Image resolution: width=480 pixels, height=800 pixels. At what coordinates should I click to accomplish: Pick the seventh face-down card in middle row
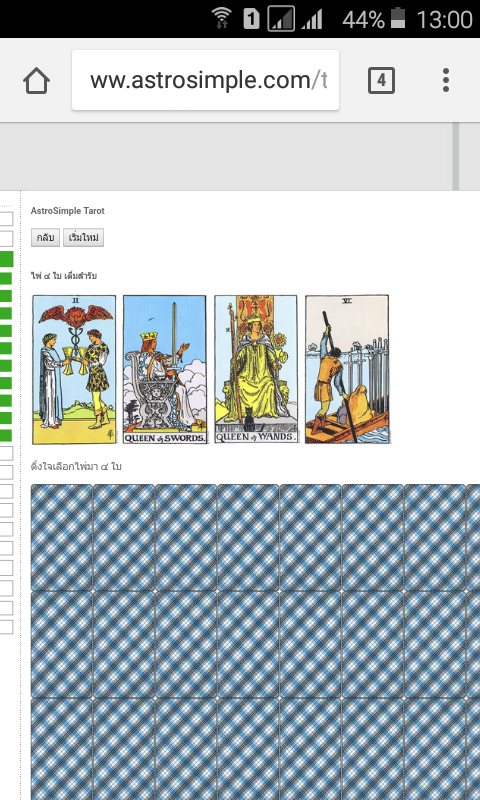tap(435, 644)
